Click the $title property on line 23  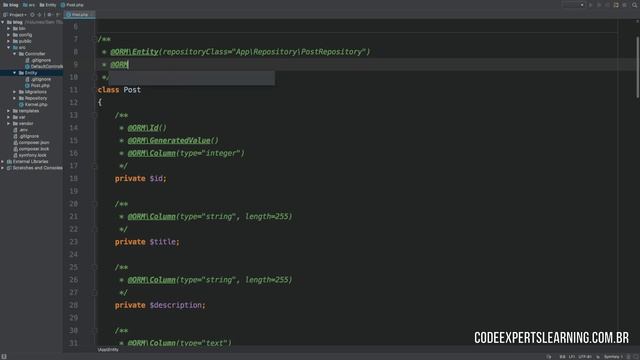[162, 242]
